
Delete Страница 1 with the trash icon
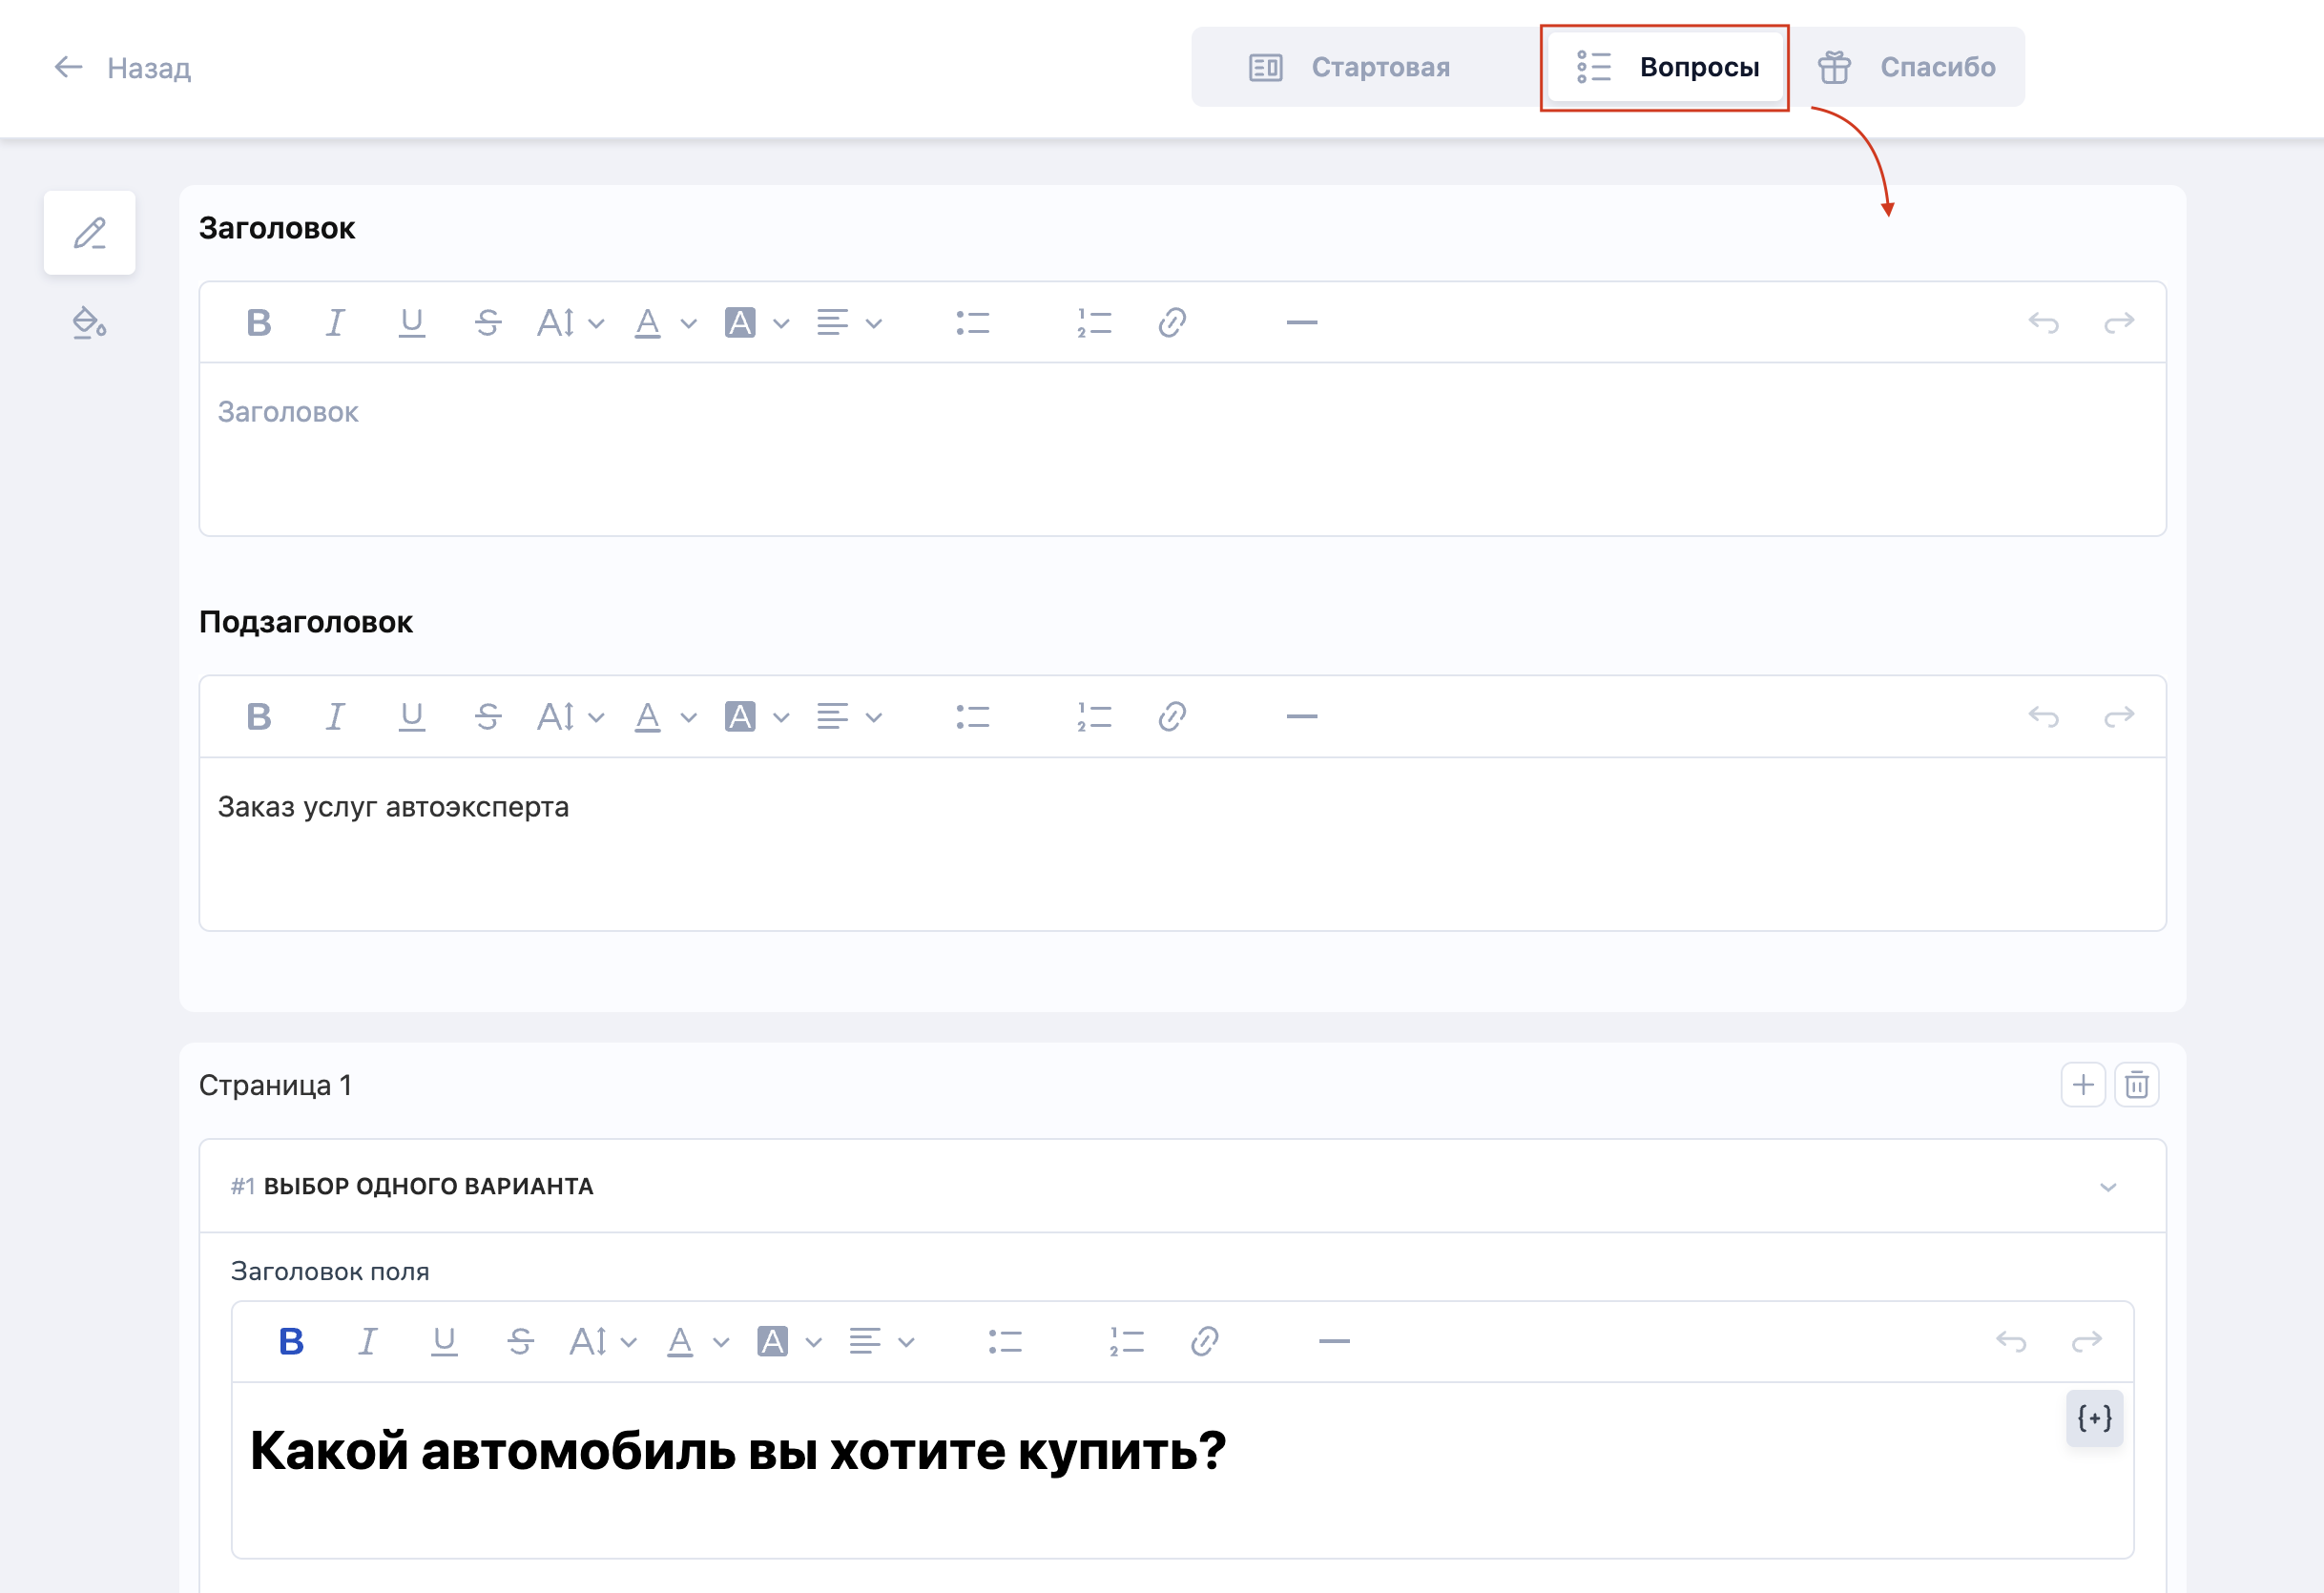pos(2136,1085)
